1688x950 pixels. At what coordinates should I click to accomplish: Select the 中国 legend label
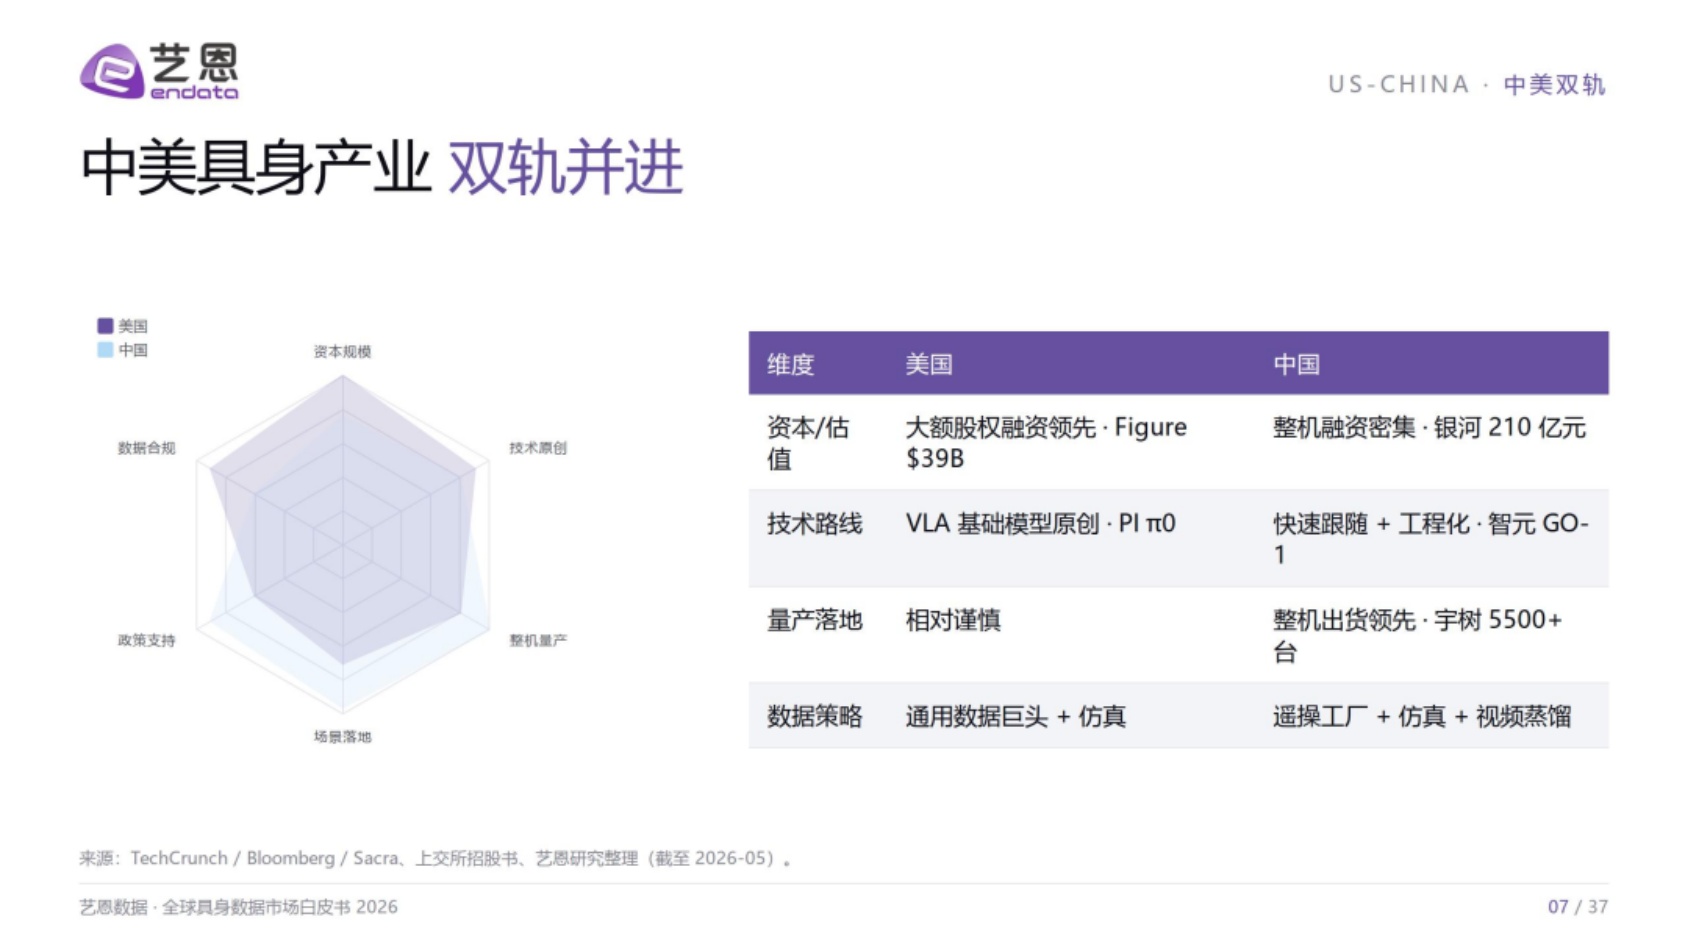tap(133, 350)
